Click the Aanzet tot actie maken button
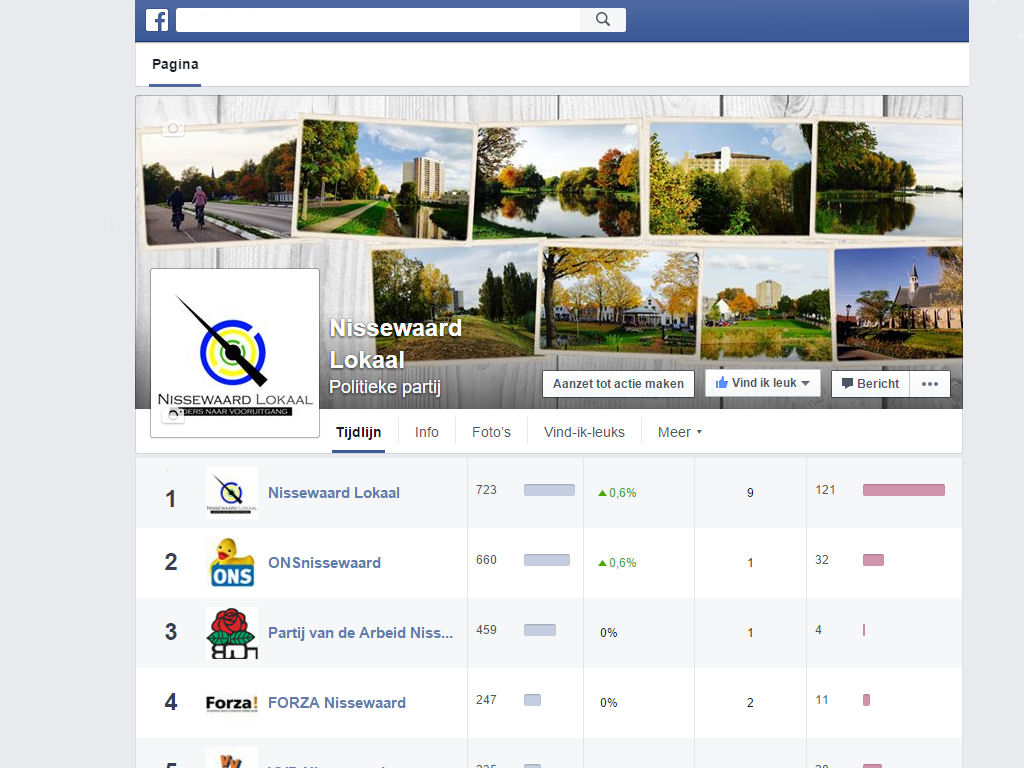This screenshot has height=768, width=1024. [618, 384]
